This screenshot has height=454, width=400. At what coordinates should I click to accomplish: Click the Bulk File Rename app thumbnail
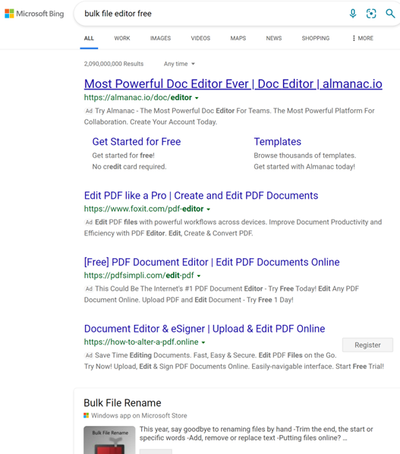click(109, 440)
